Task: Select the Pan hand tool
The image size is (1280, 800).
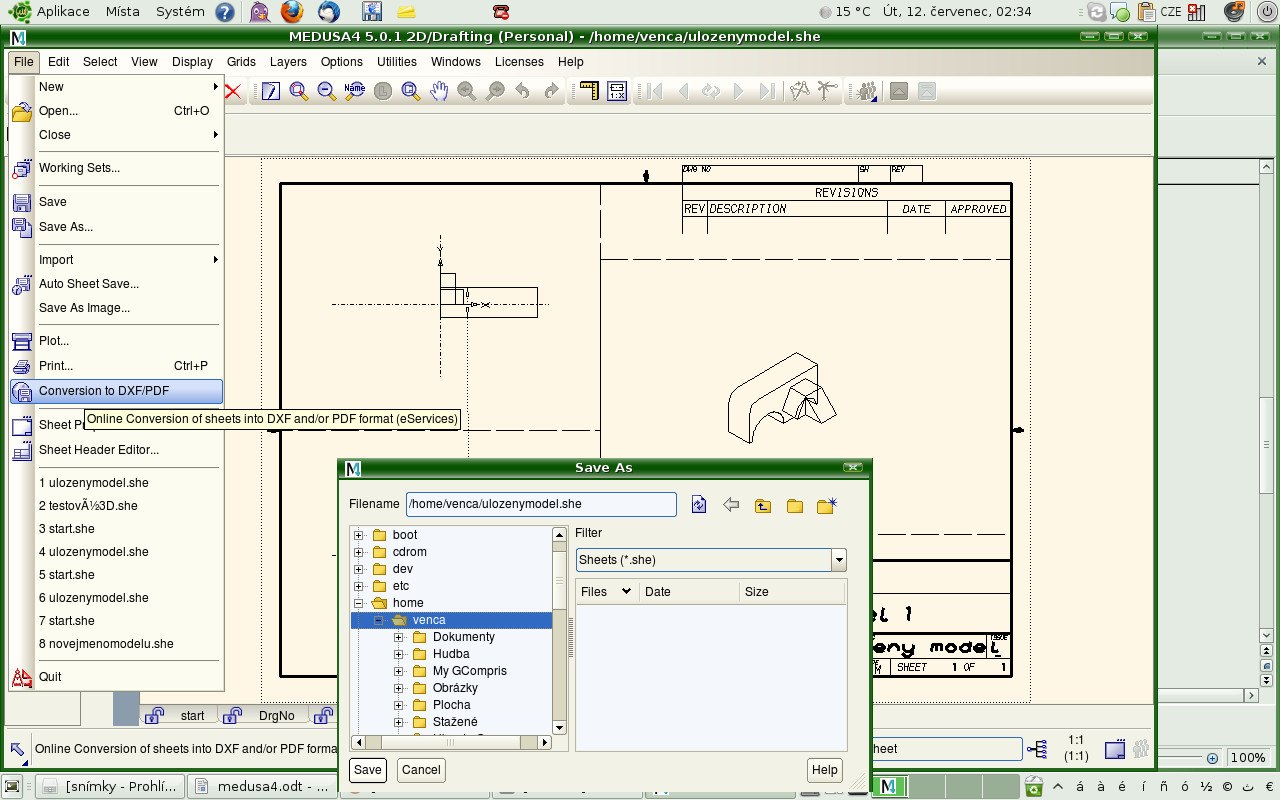Action: [x=439, y=91]
